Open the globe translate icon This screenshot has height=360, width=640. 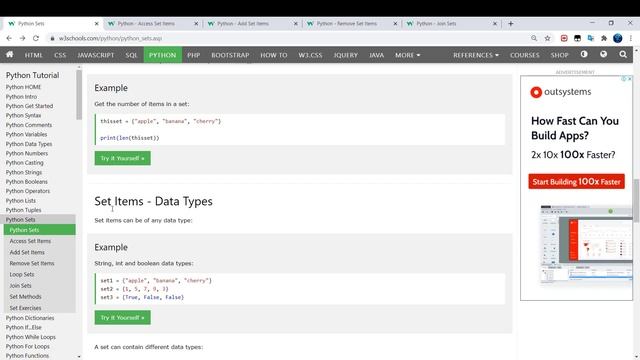tap(603, 54)
